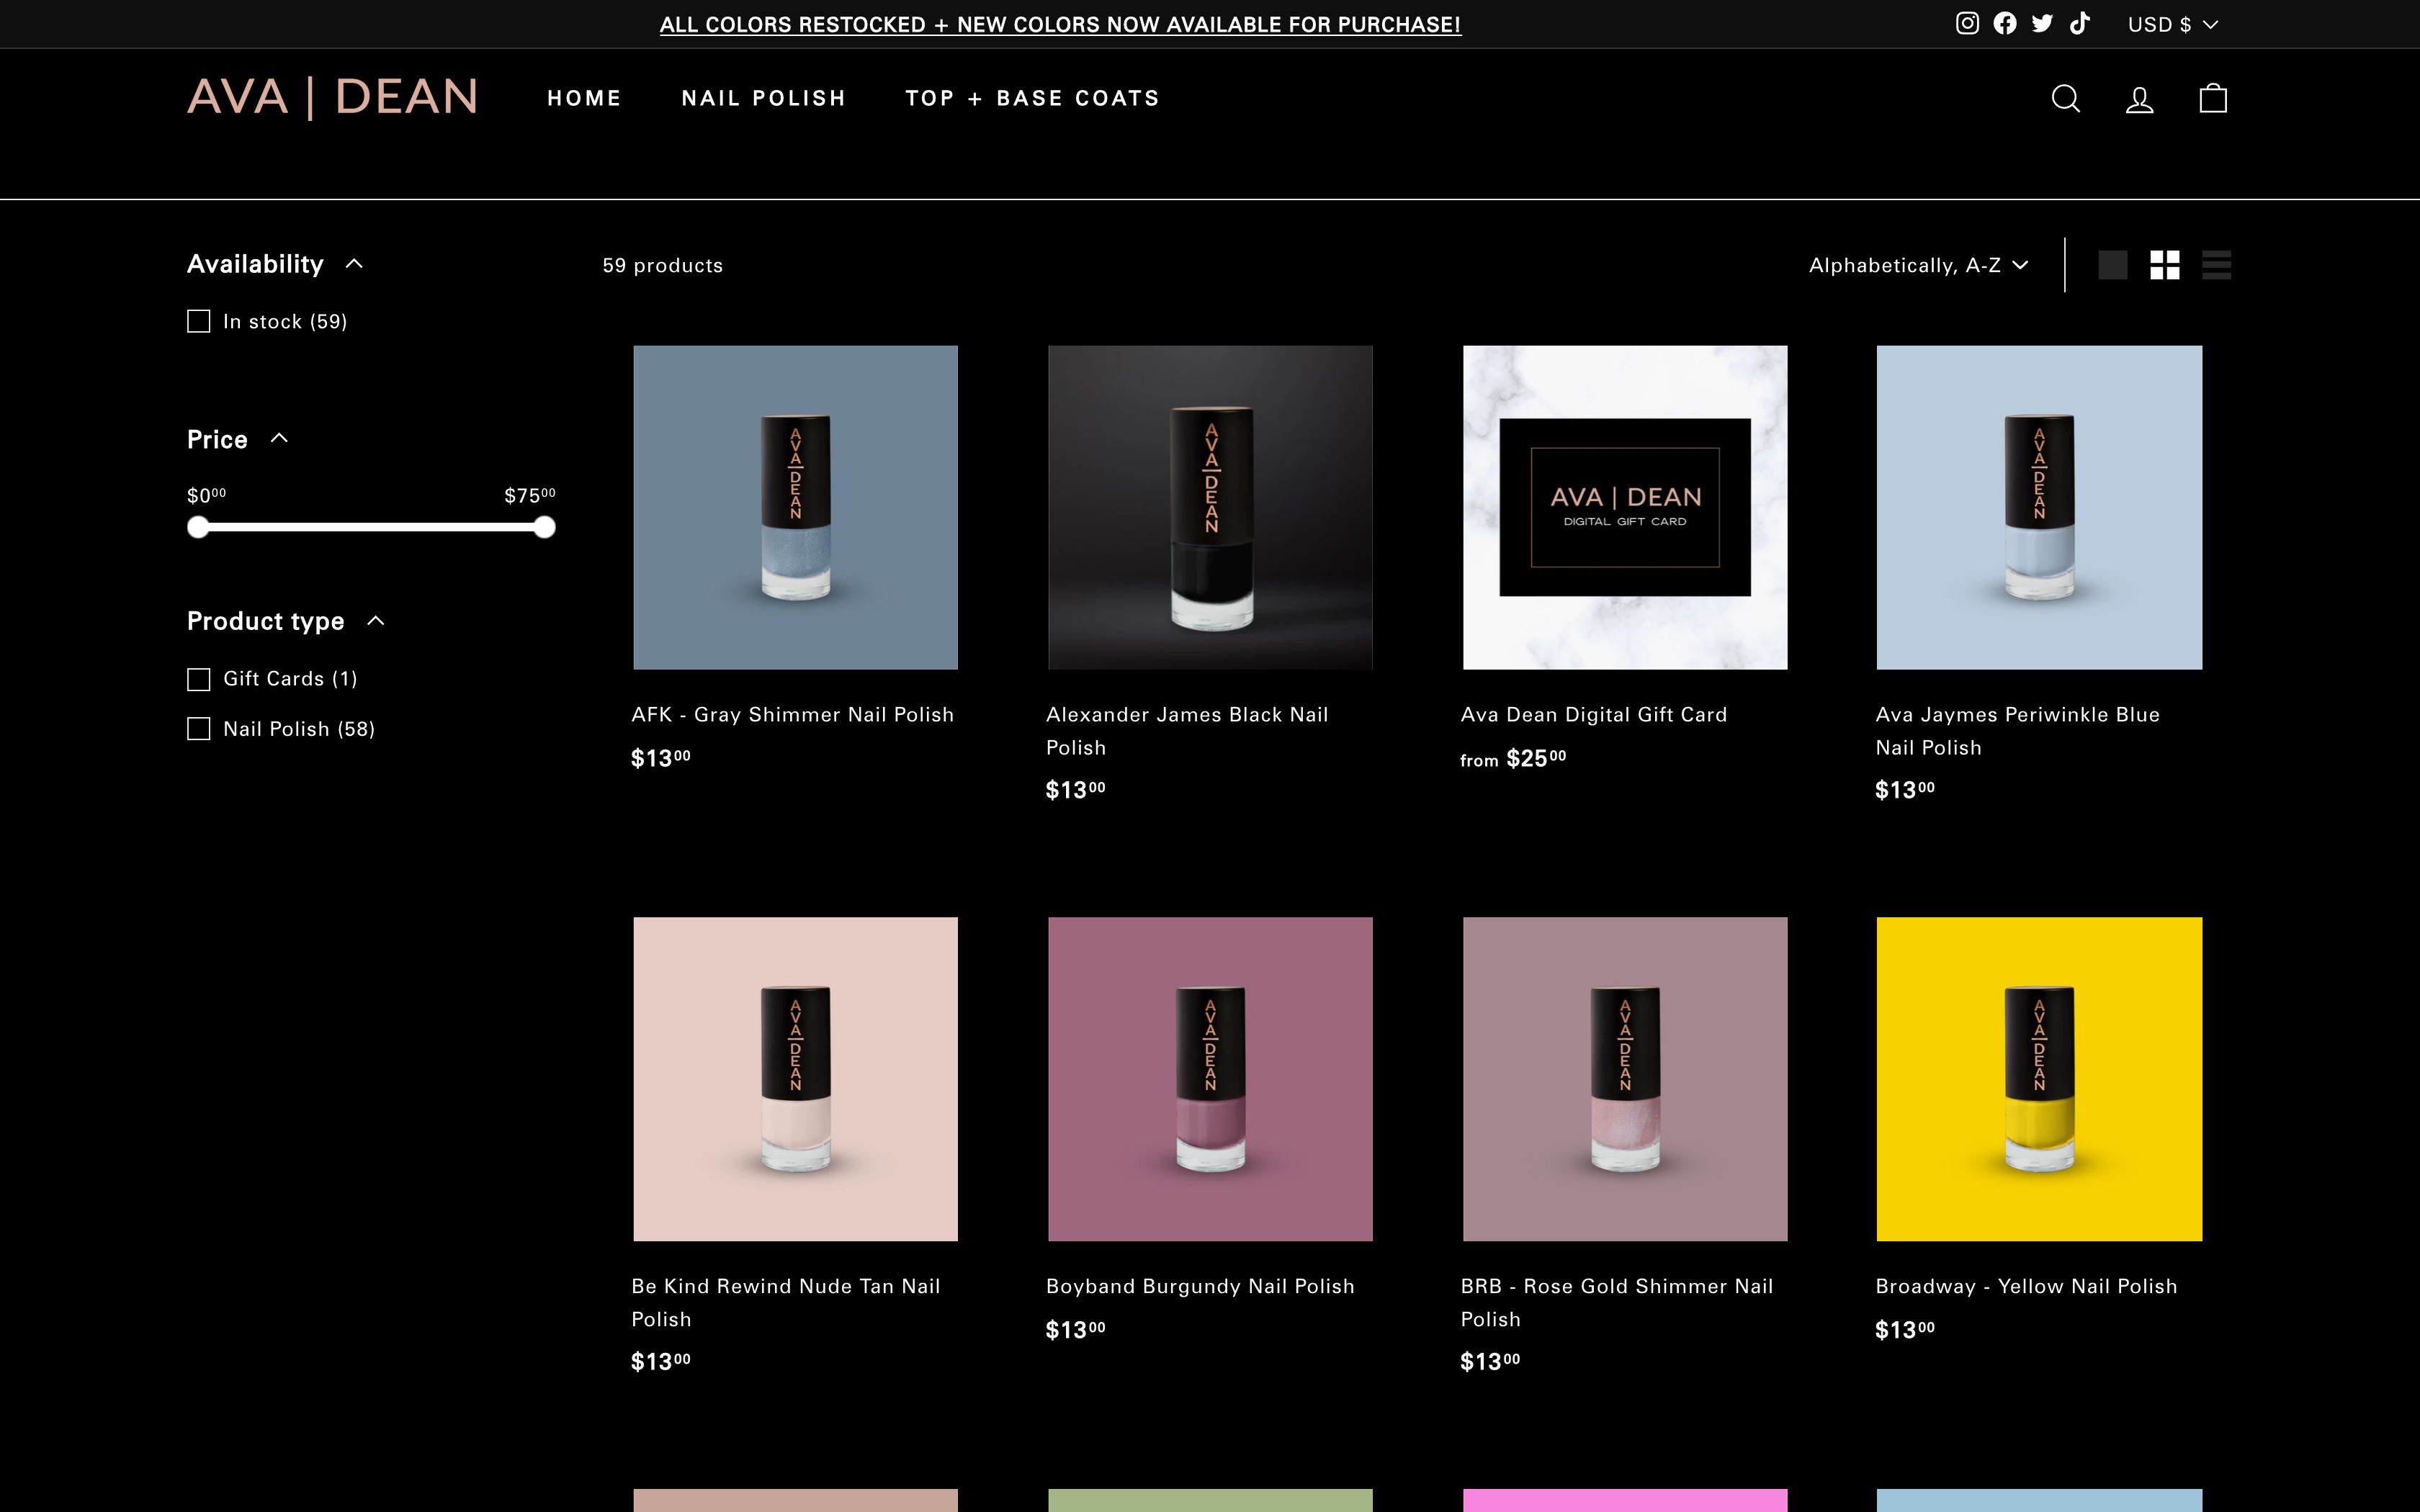The width and height of the screenshot is (2420, 1512).
Task: Click the restocked colors announcement link
Action: click(x=1060, y=24)
